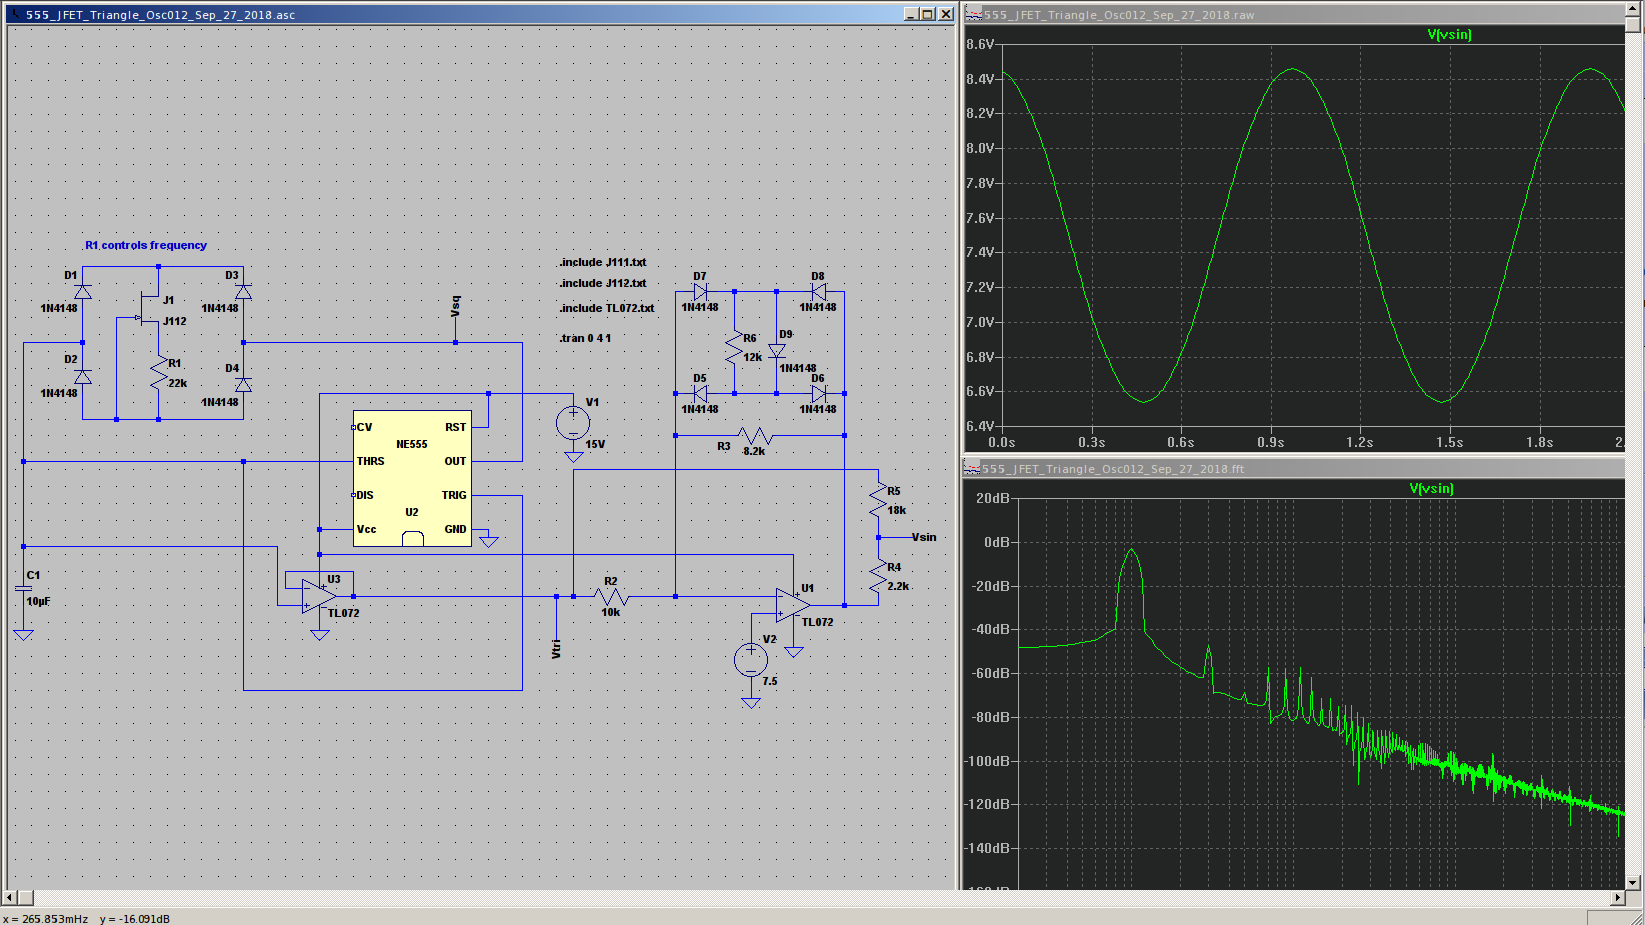Image resolution: width=1645 pixels, height=925 pixels.
Task: Click the 0dB axis label in FFT plot
Action: pos(997,542)
